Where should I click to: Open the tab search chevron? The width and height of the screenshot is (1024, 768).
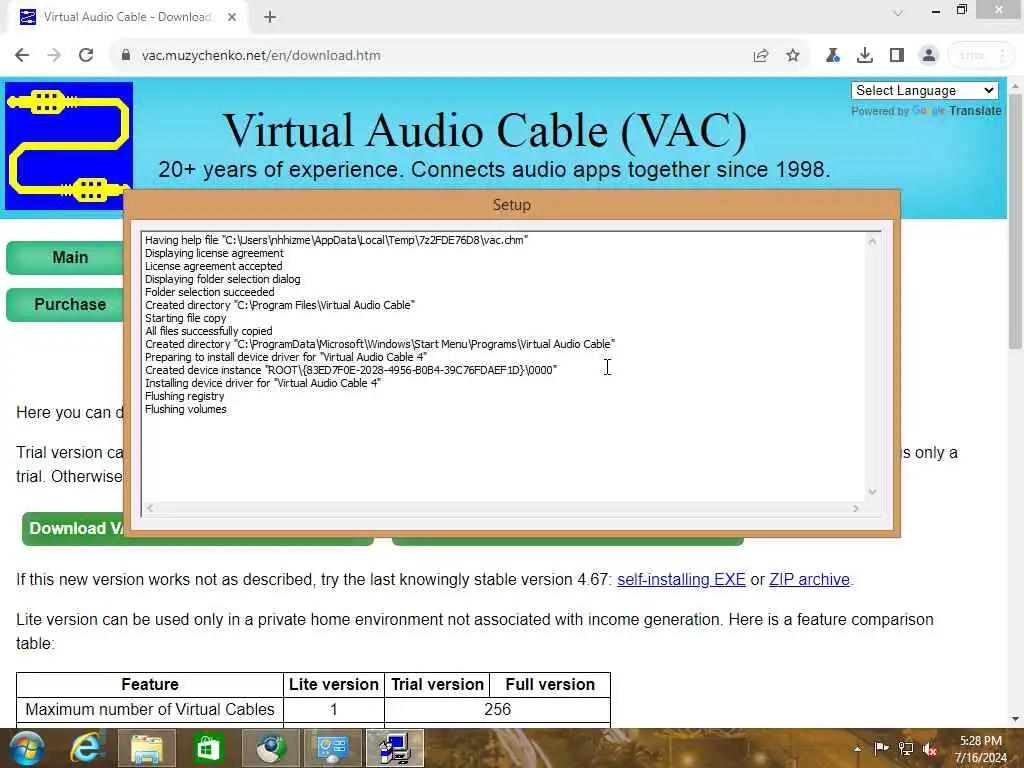tap(898, 12)
